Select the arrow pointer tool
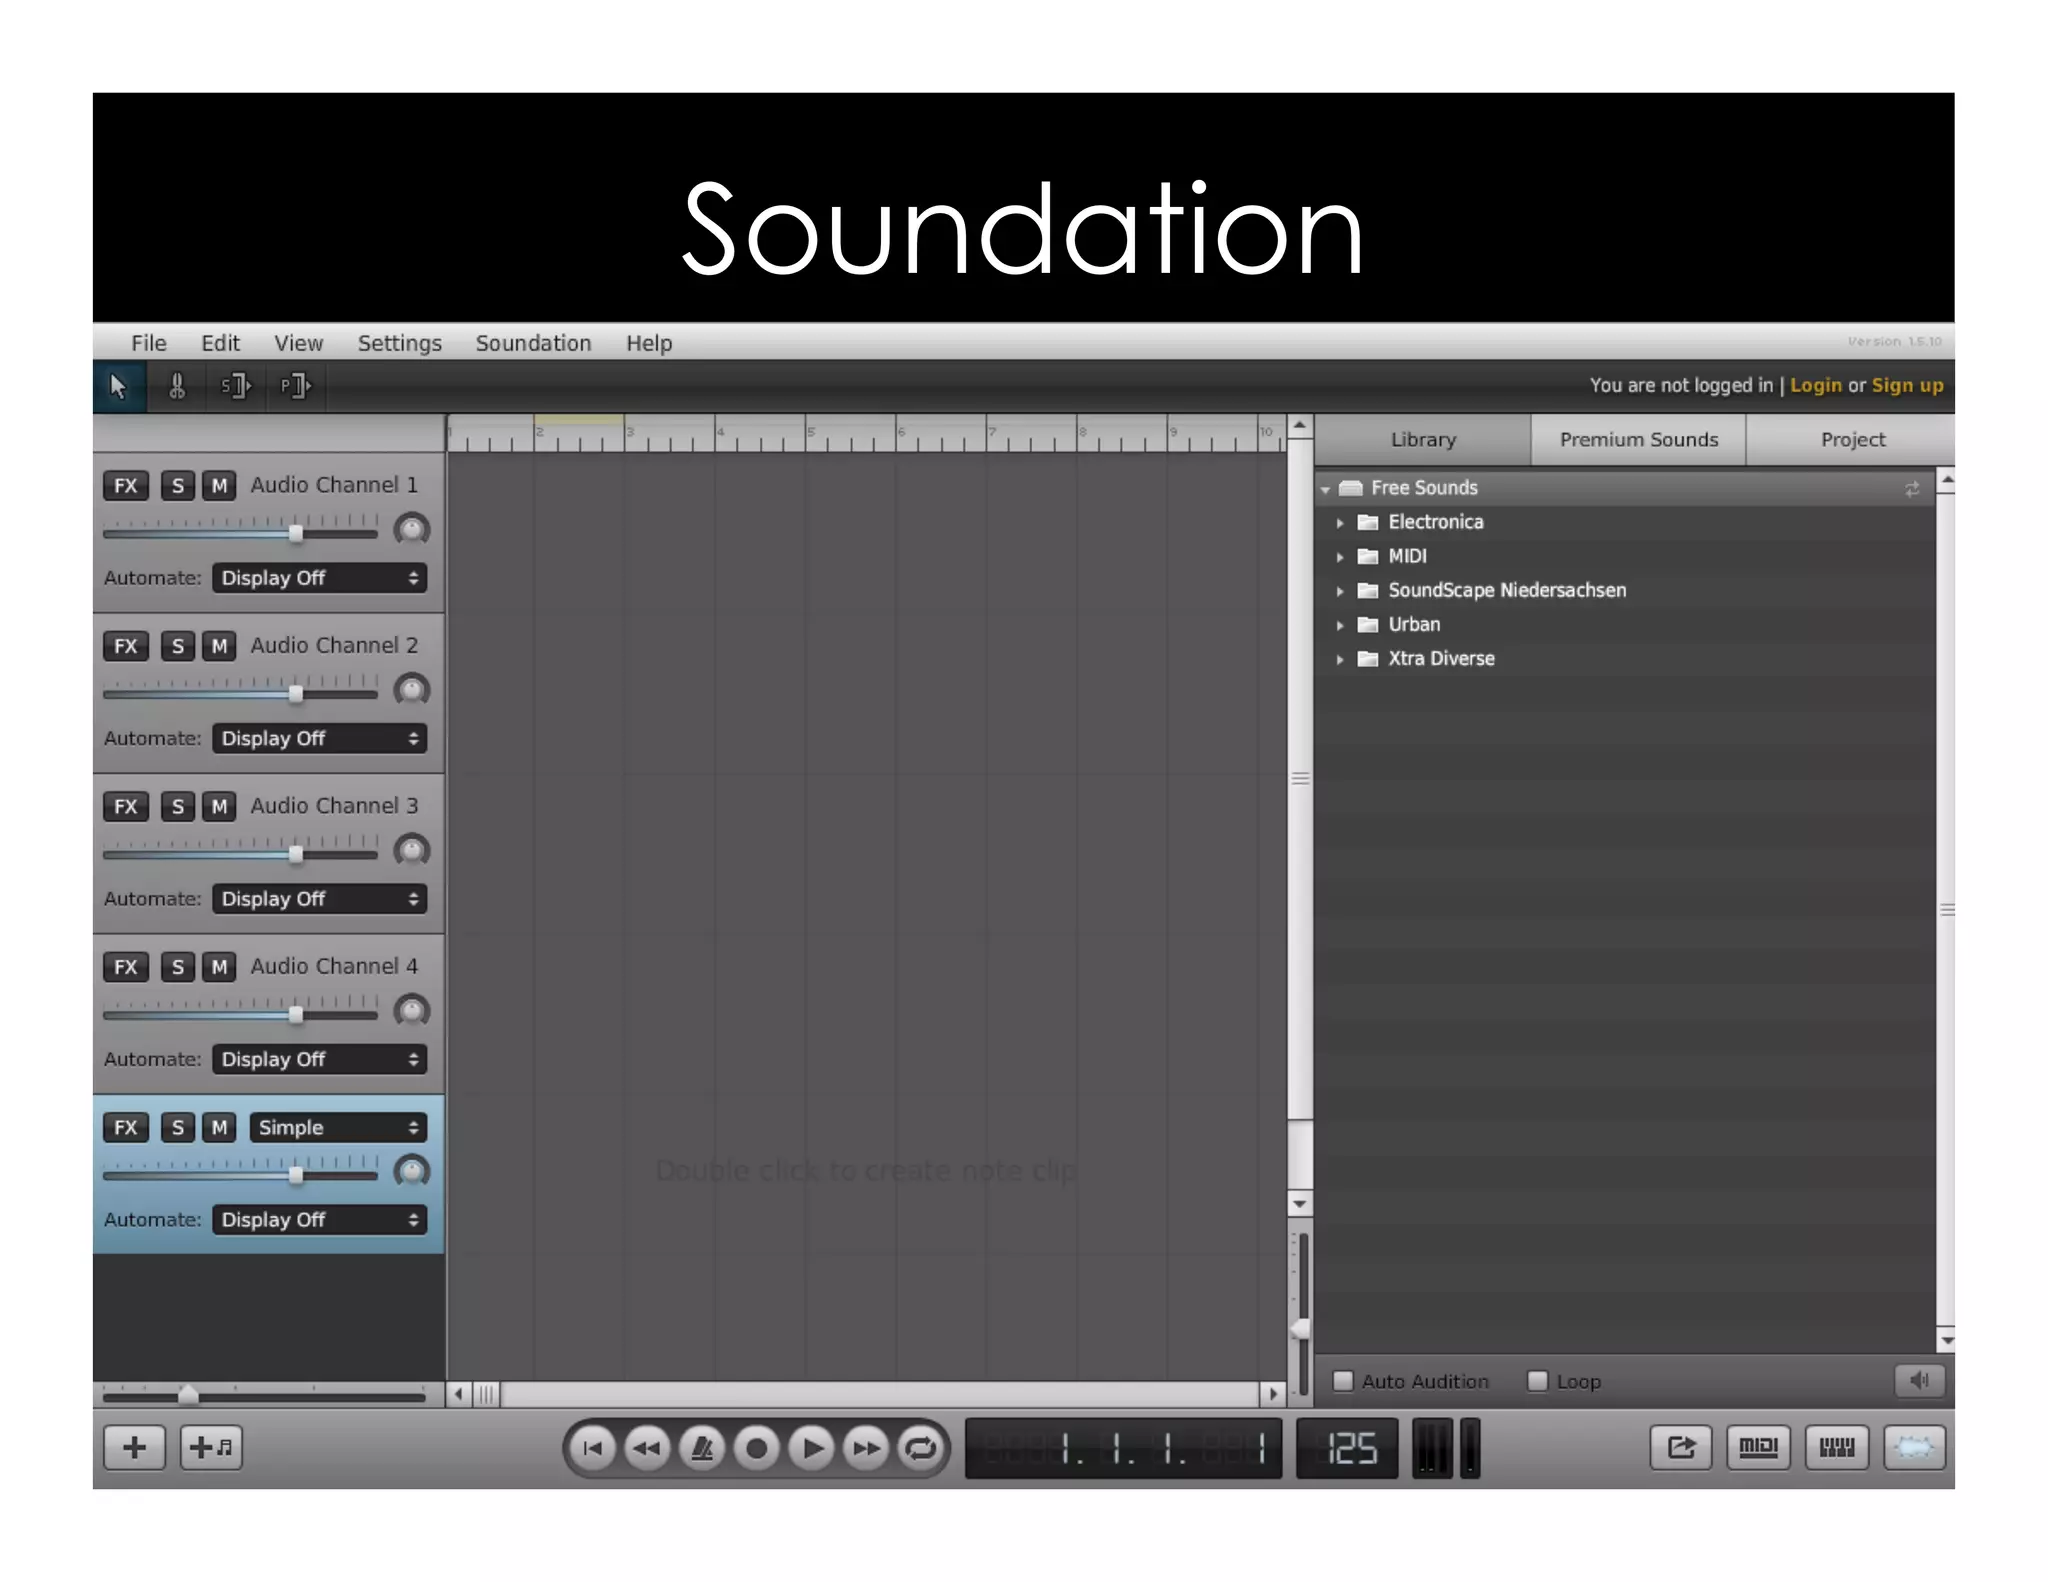Screen dimensions: 2048x1582 click(x=118, y=386)
